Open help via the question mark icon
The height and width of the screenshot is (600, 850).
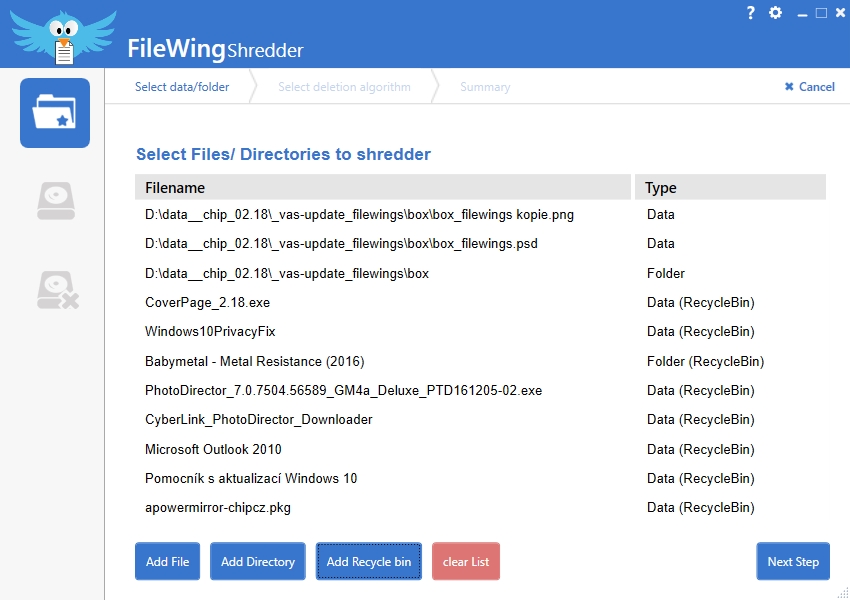pos(750,13)
